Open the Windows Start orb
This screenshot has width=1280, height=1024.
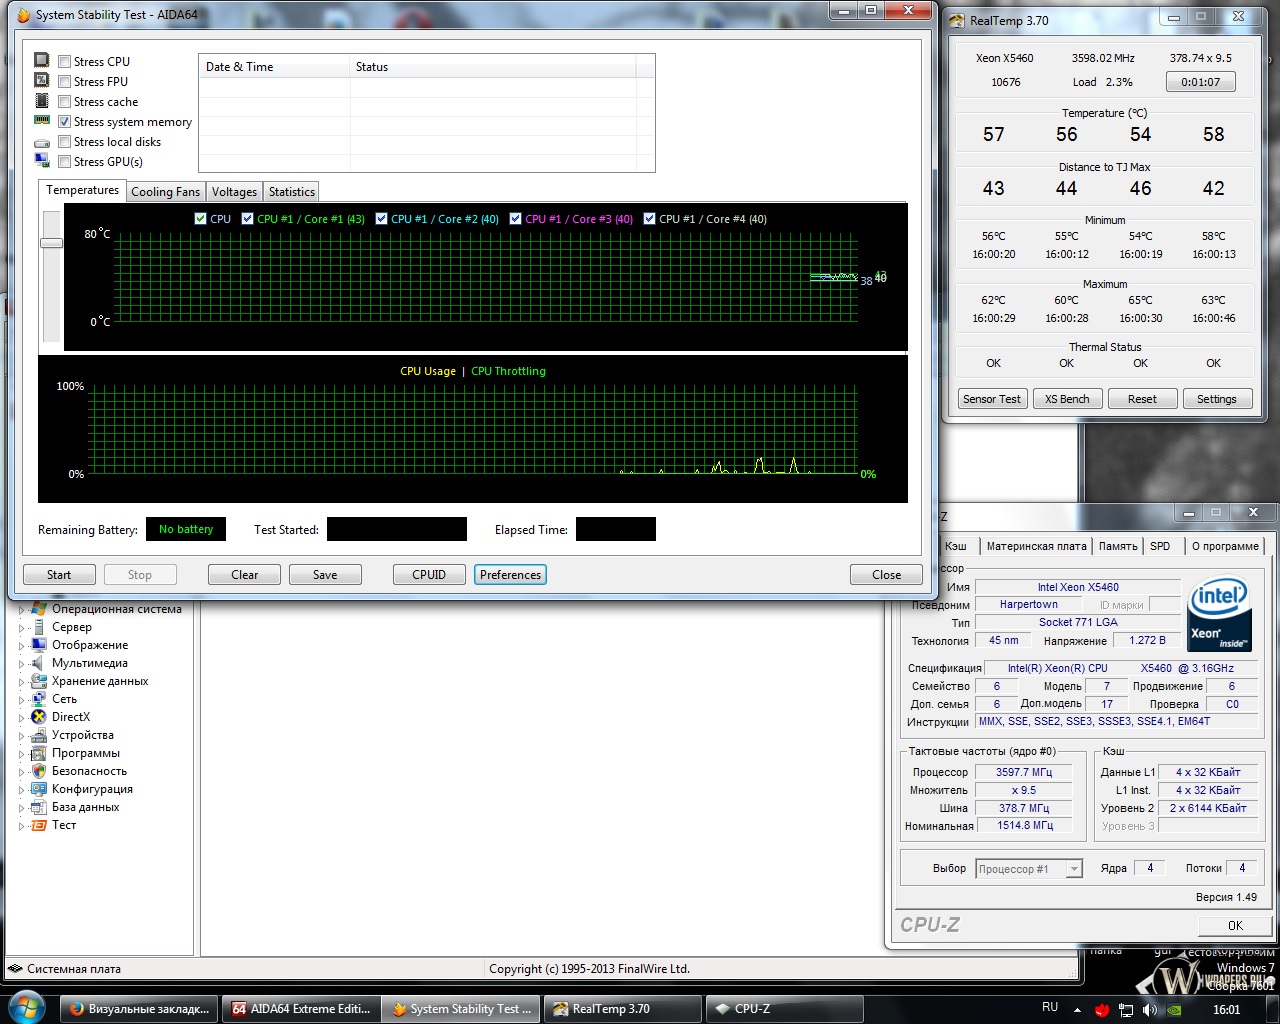coord(26,1007)
